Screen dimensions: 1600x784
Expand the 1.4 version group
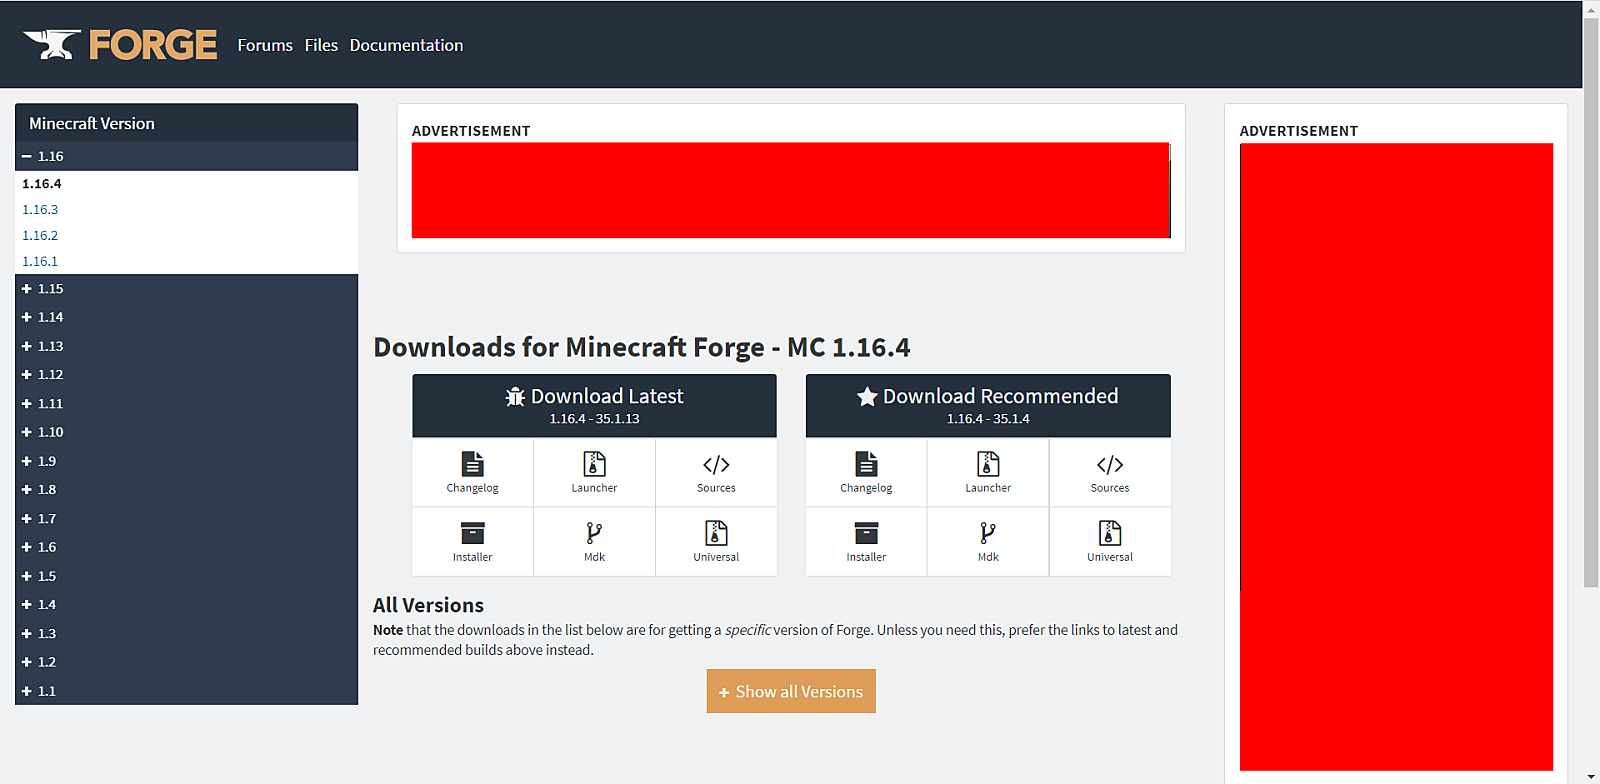[186, 605]
